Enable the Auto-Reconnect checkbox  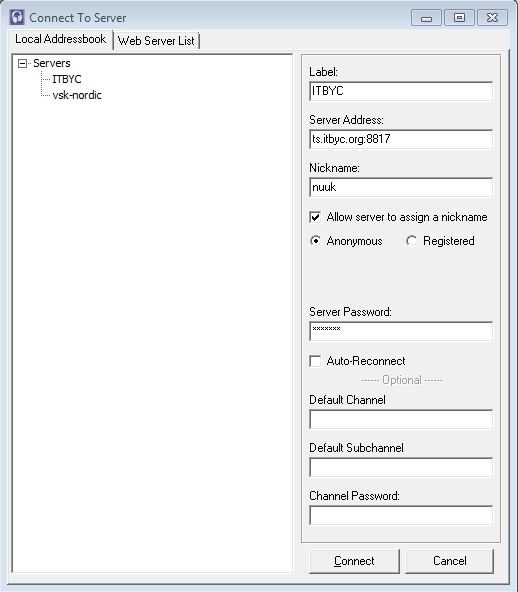[x=315, y=361]
